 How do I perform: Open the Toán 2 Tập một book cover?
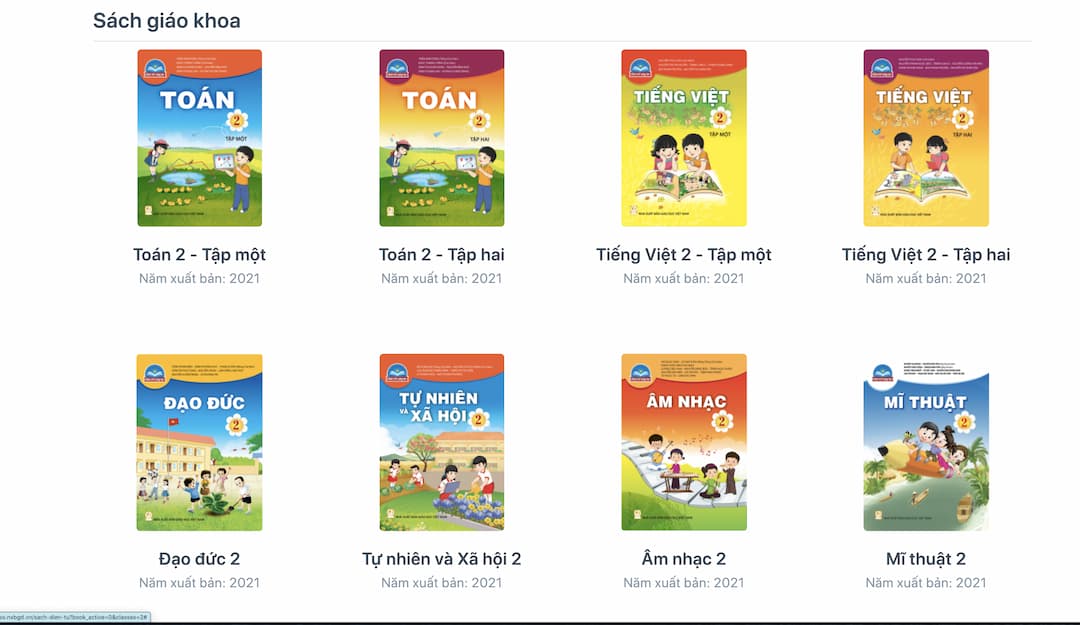point(200,138)
